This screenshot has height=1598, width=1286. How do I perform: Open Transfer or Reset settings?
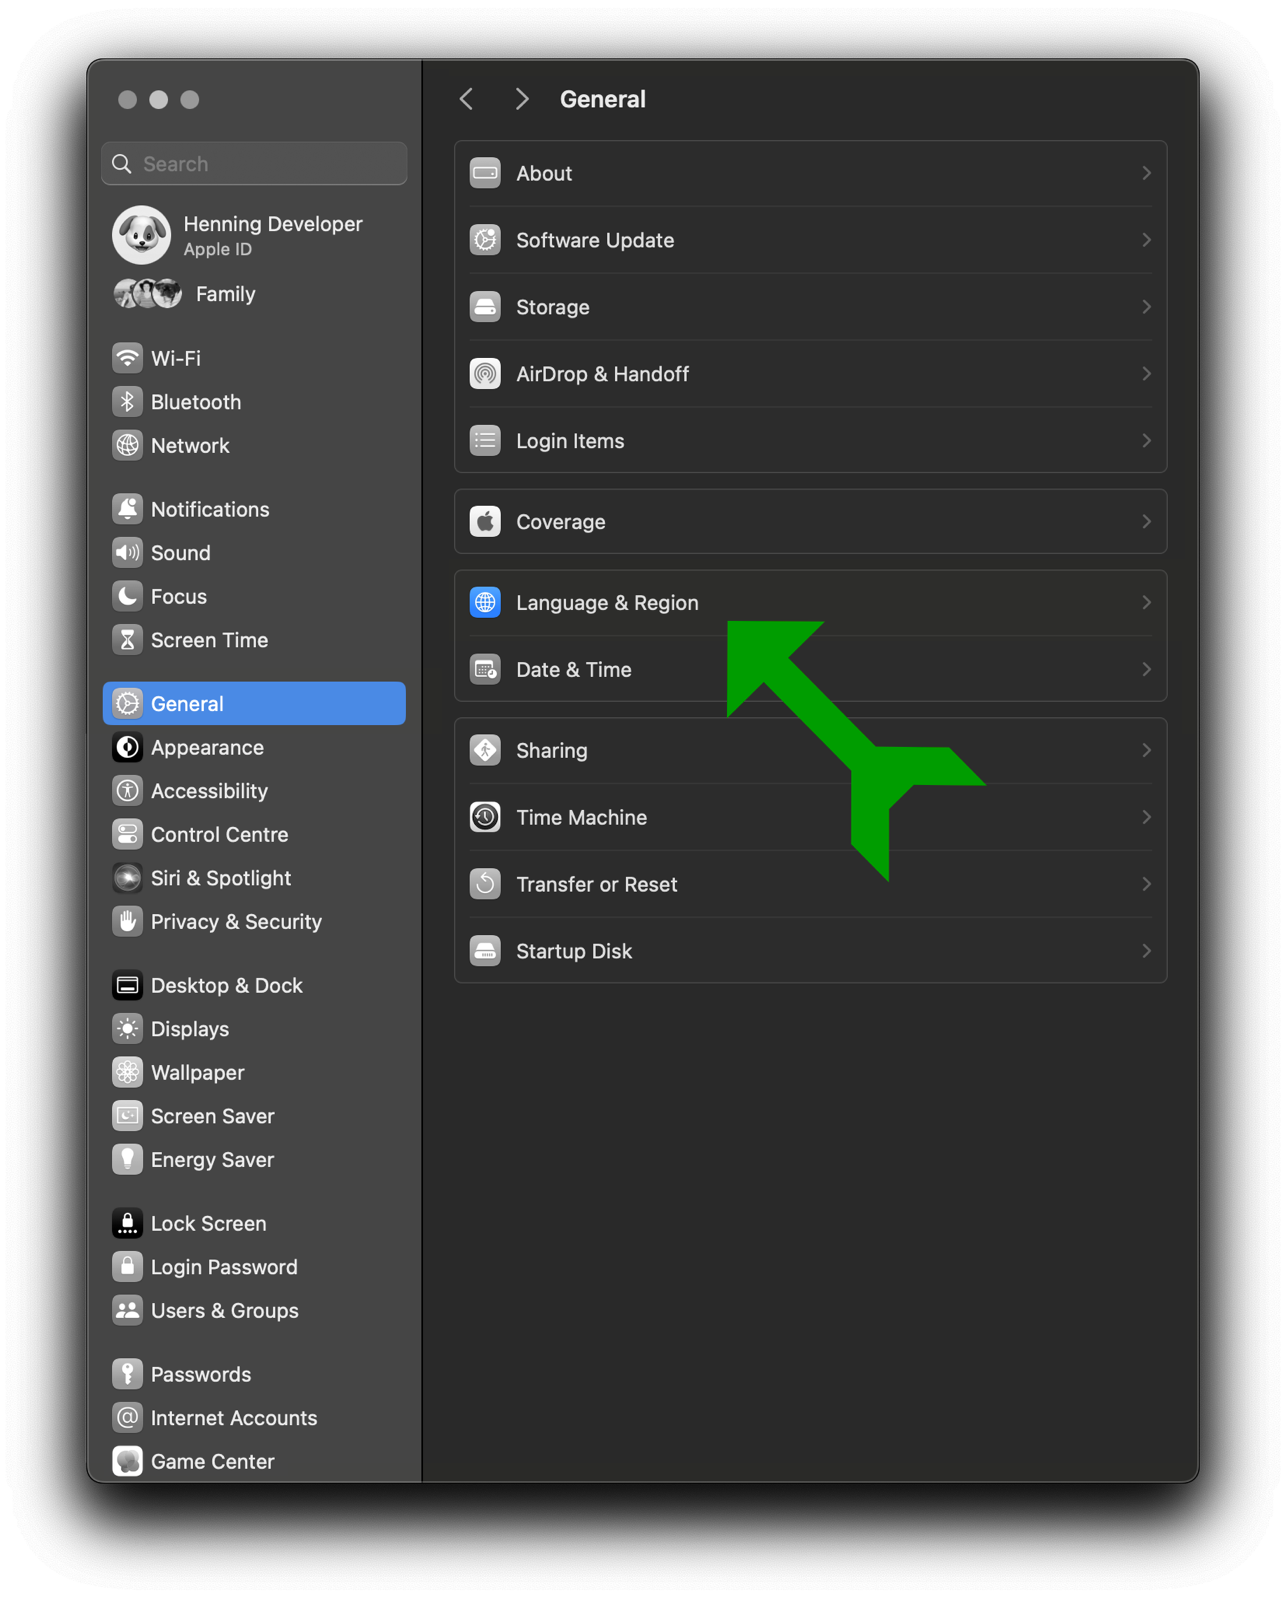[x=596, y=884]
